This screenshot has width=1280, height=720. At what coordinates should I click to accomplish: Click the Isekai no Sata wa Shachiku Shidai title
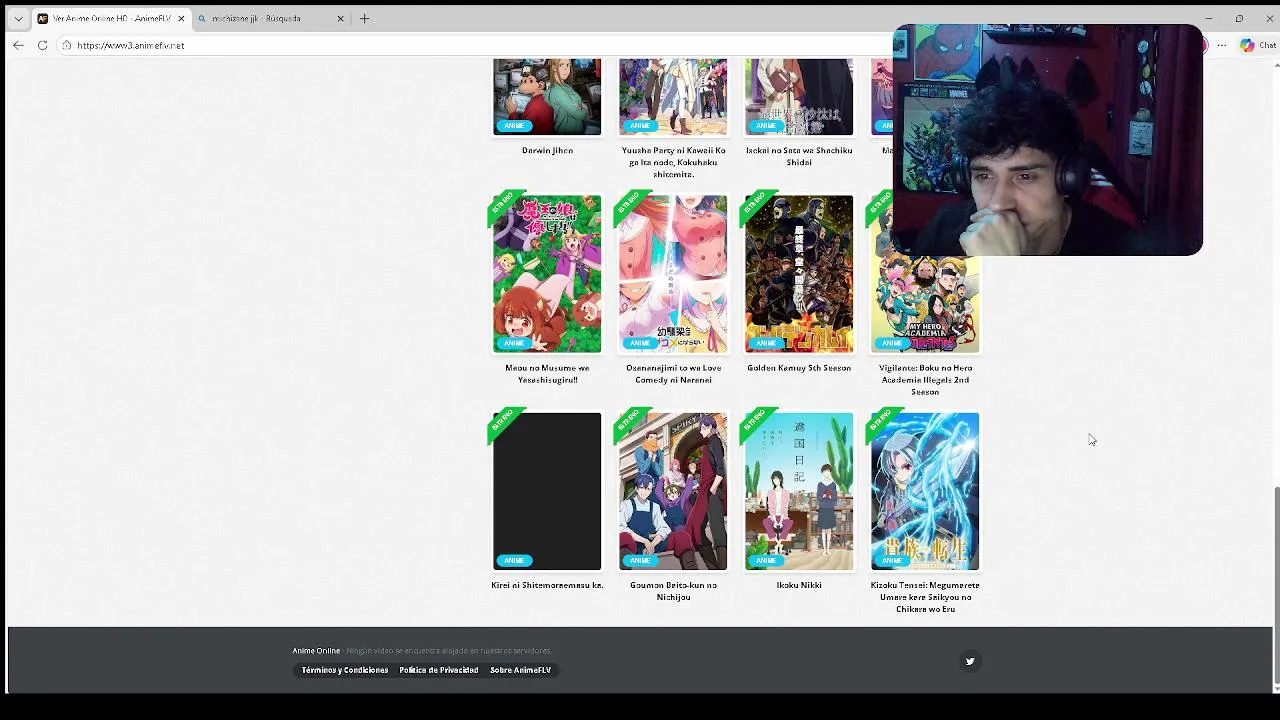(799, 156)
